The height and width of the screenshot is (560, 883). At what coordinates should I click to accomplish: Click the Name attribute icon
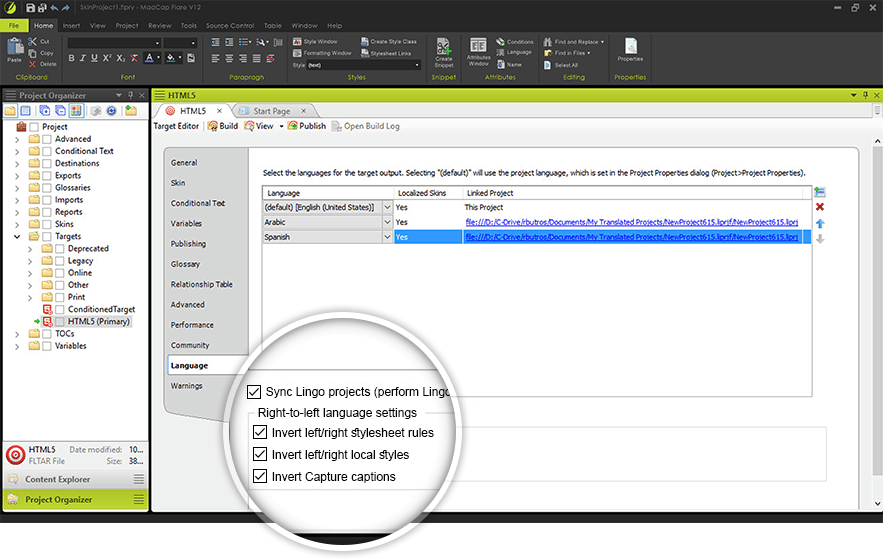coord(501,64)
